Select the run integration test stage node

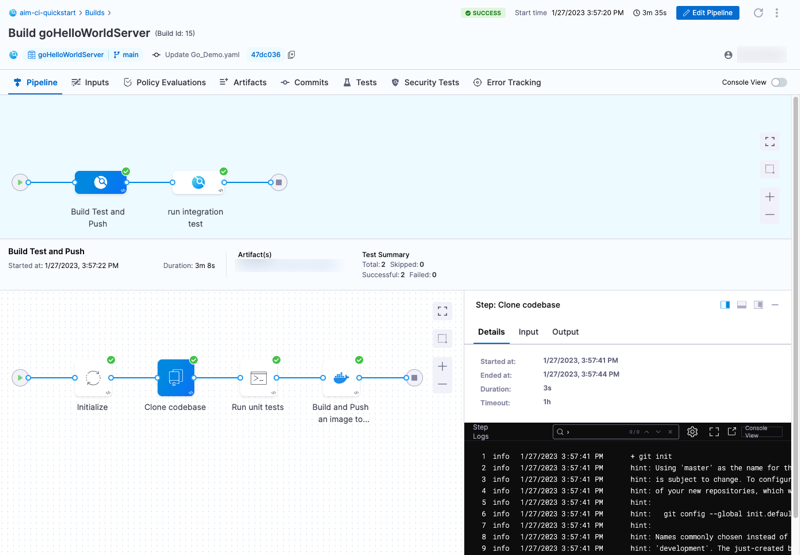tap(197, 183)
